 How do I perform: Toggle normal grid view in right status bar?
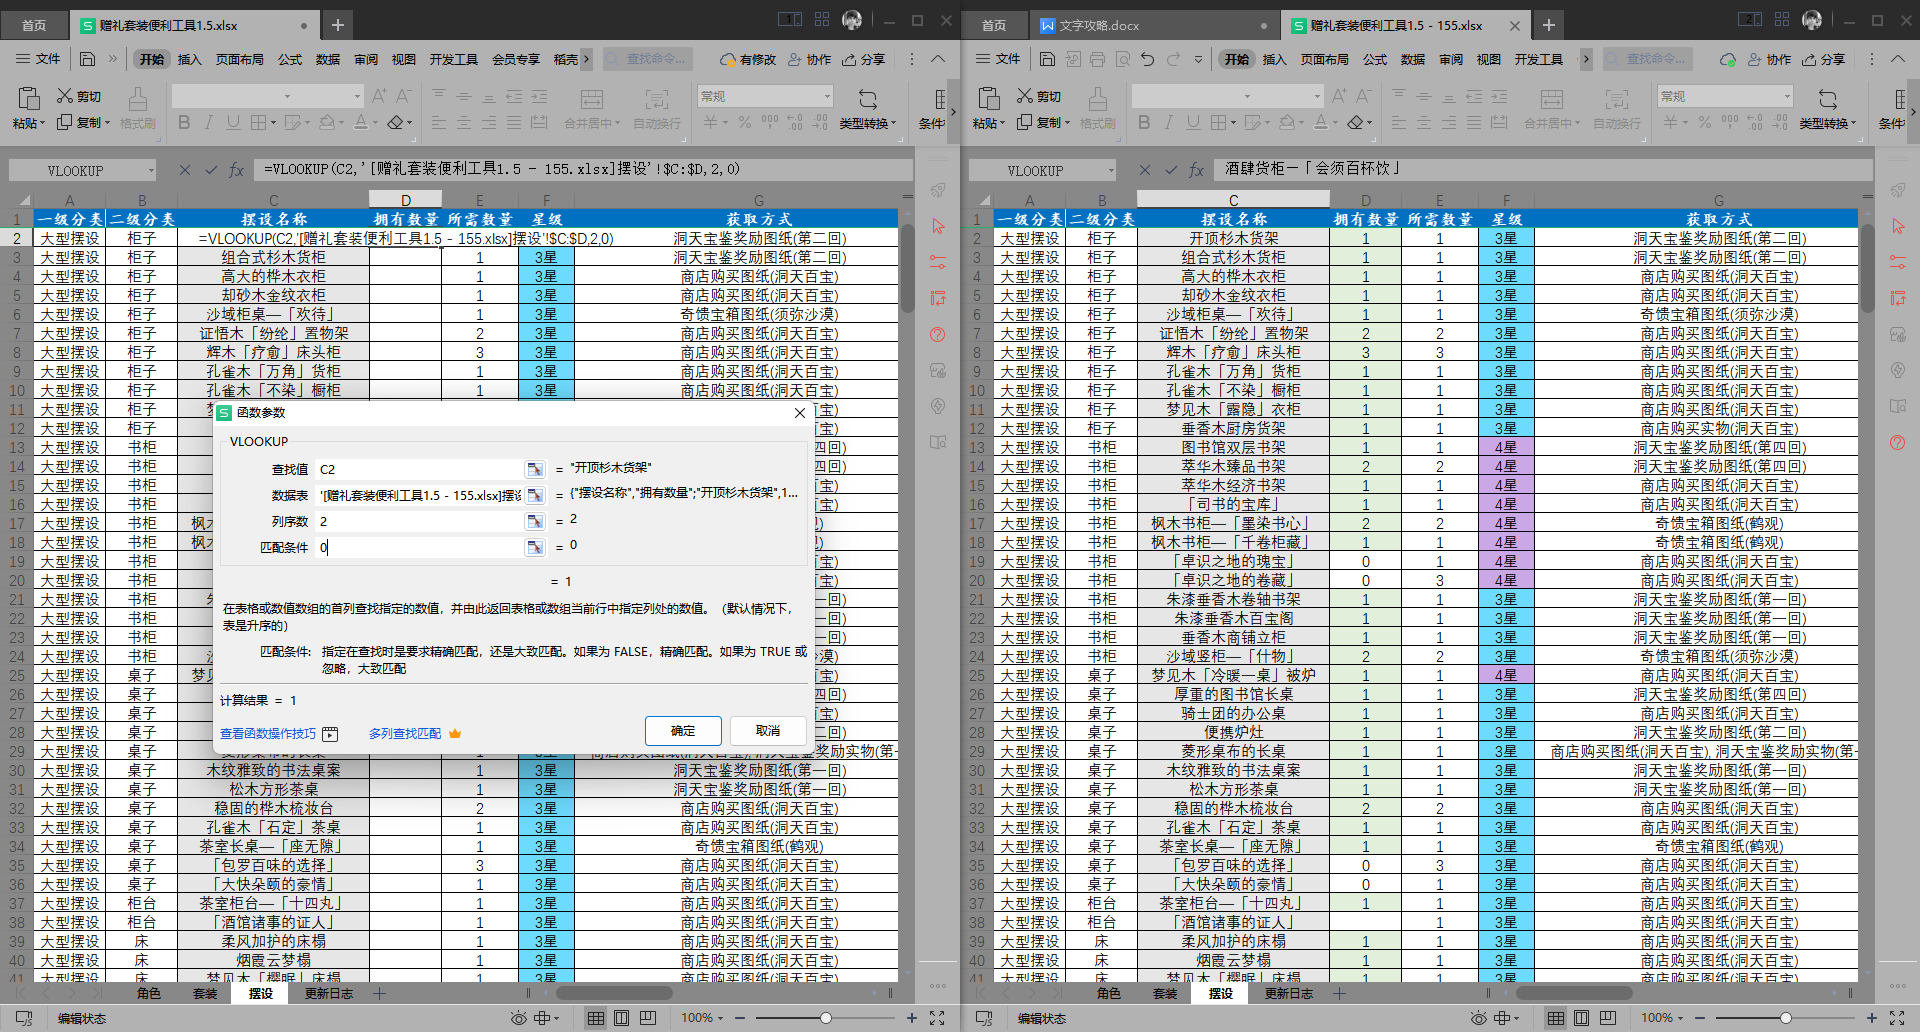coord(1556,1018)
